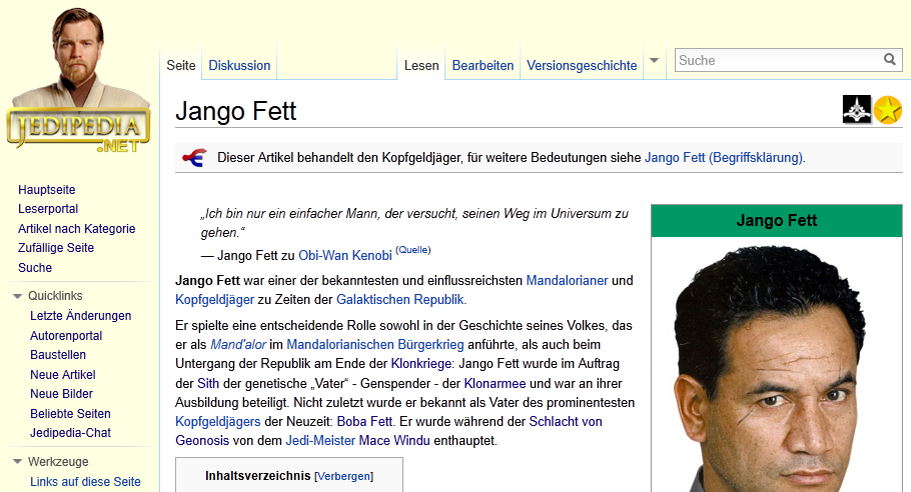
Task: Load a Zufällige Seite
Action: [56, 248]
